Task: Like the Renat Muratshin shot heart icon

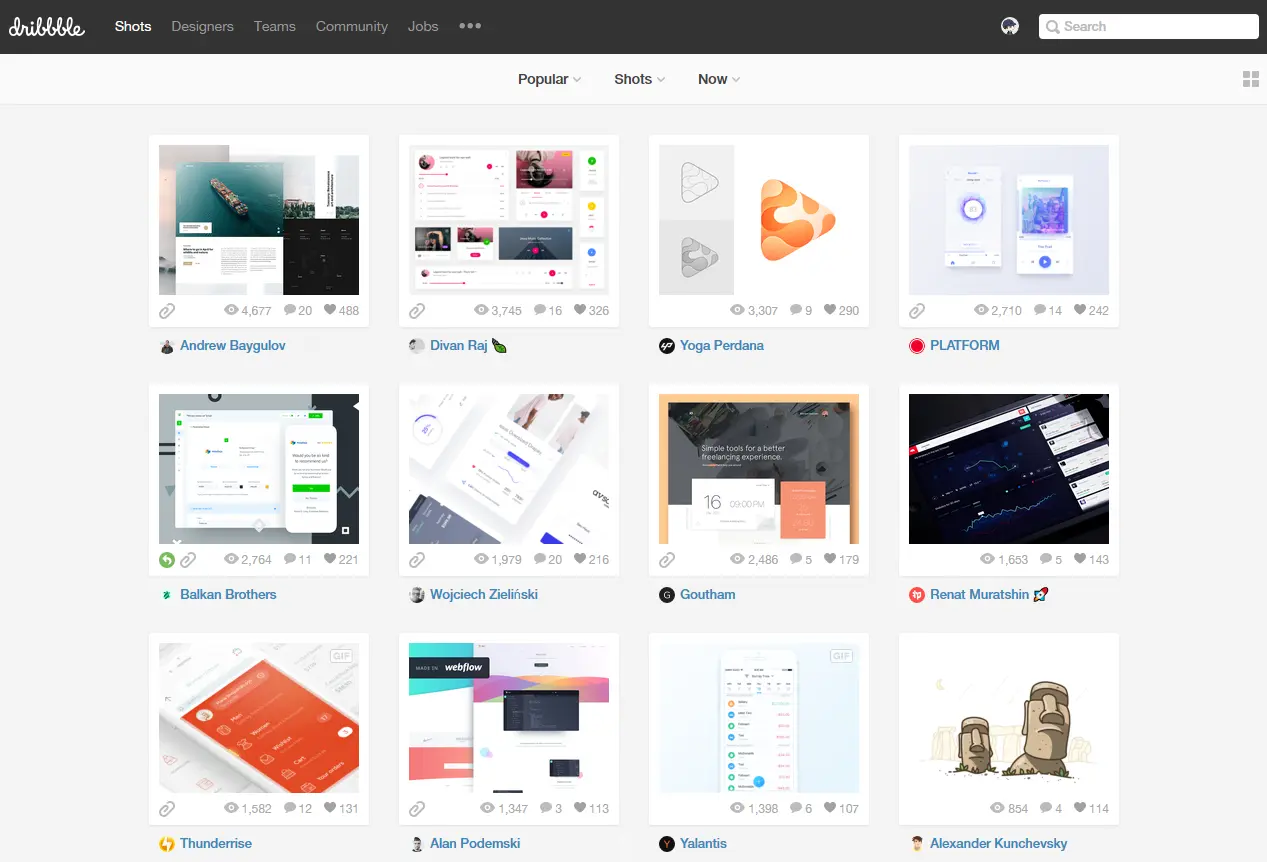Action: [1080, 559]
